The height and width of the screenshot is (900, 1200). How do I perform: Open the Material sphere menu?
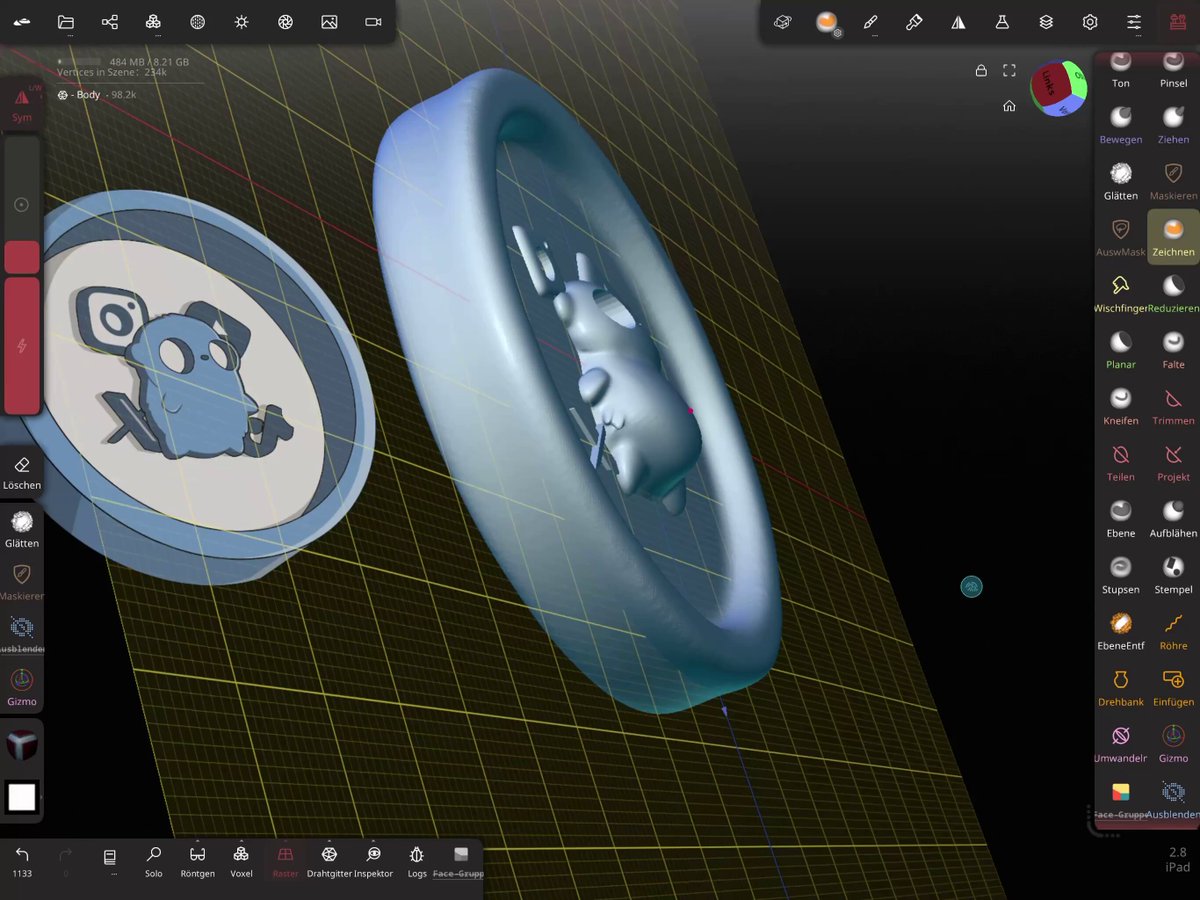click(198, 22)
